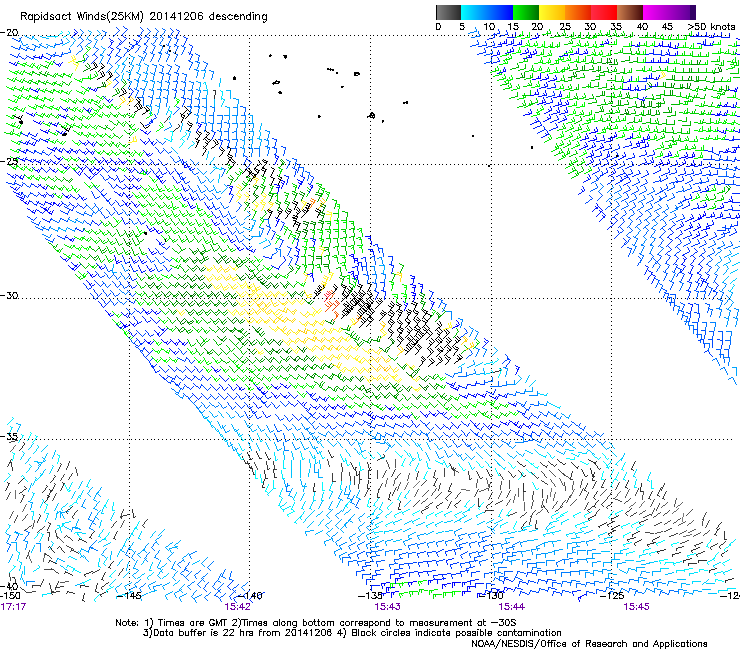Click the green 15-20 knots legend band

click(526, 12)
